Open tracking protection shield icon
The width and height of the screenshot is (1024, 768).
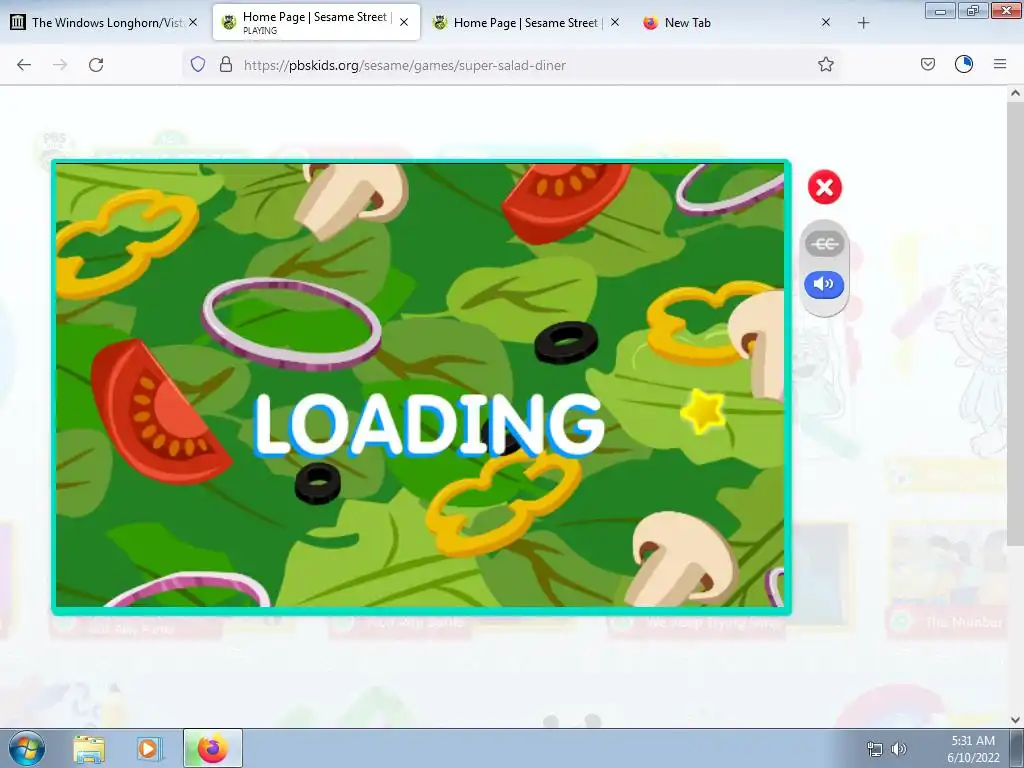pyautogui.click(x=198, y=64)
